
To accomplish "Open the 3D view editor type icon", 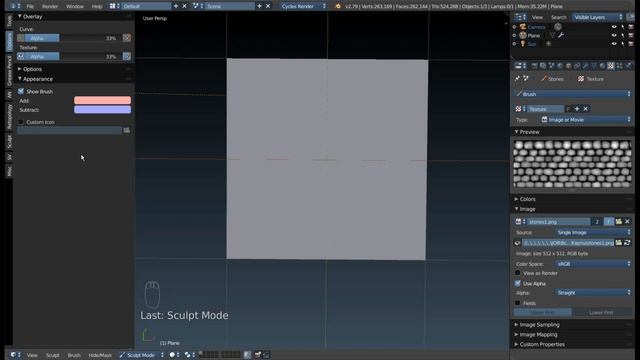I will click(x=15, y=355).
